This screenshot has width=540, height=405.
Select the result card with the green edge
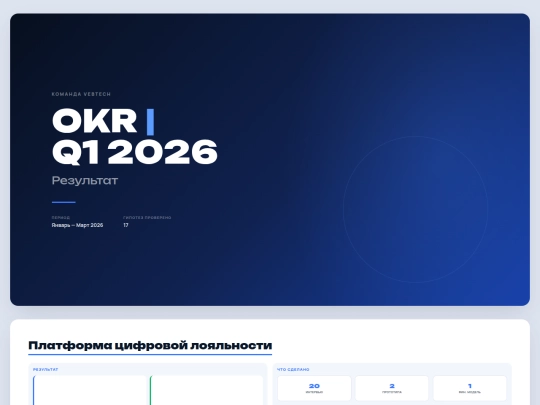click(x=206, y=390)
